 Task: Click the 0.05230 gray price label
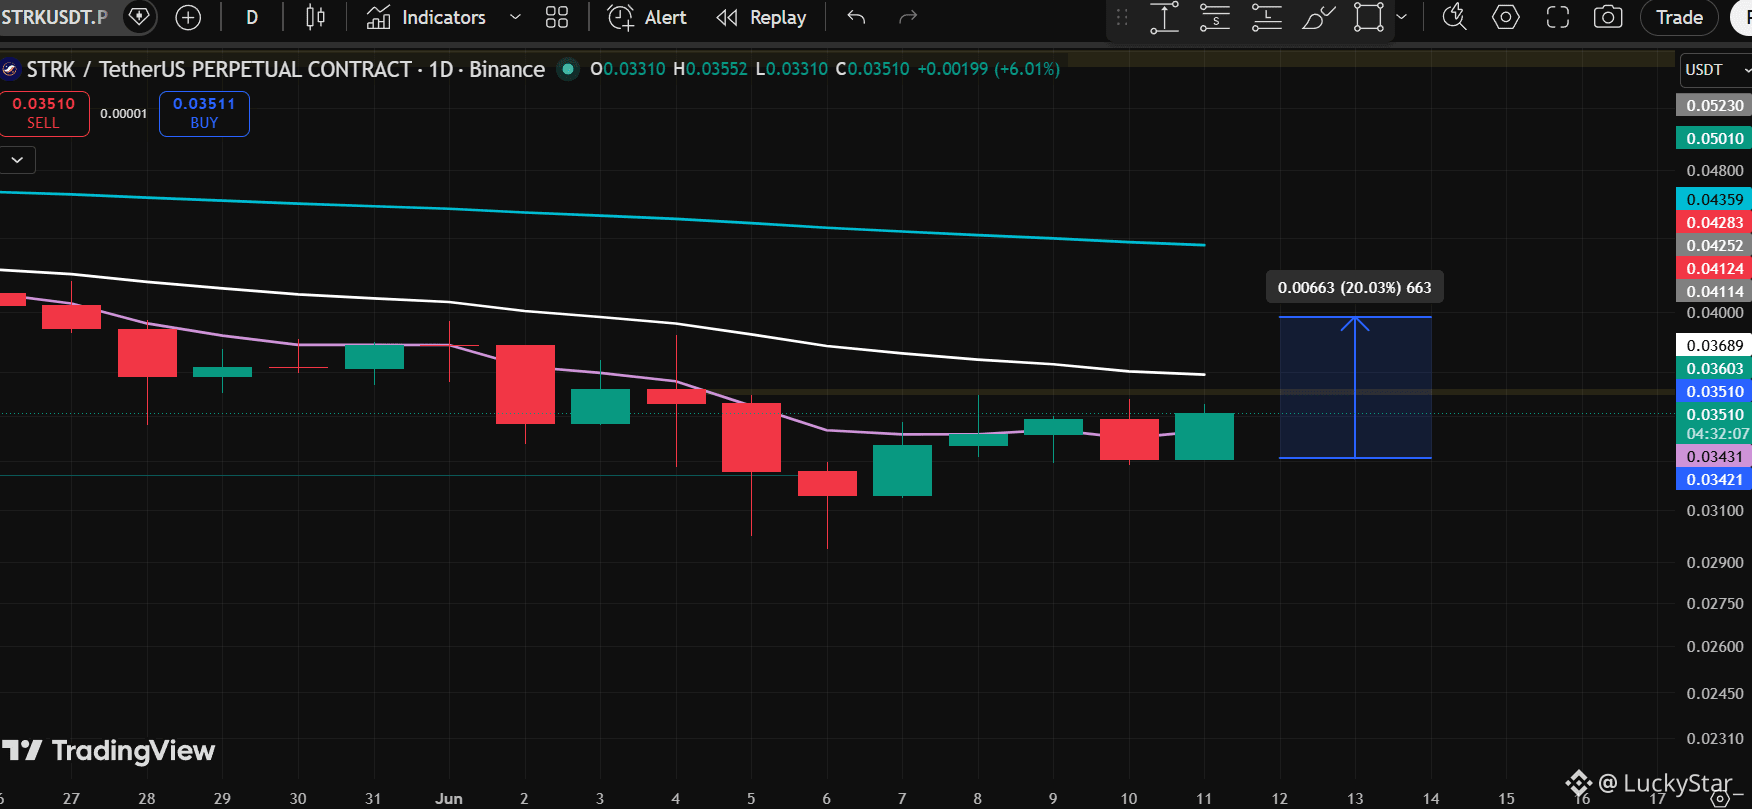coord(1714,105)
